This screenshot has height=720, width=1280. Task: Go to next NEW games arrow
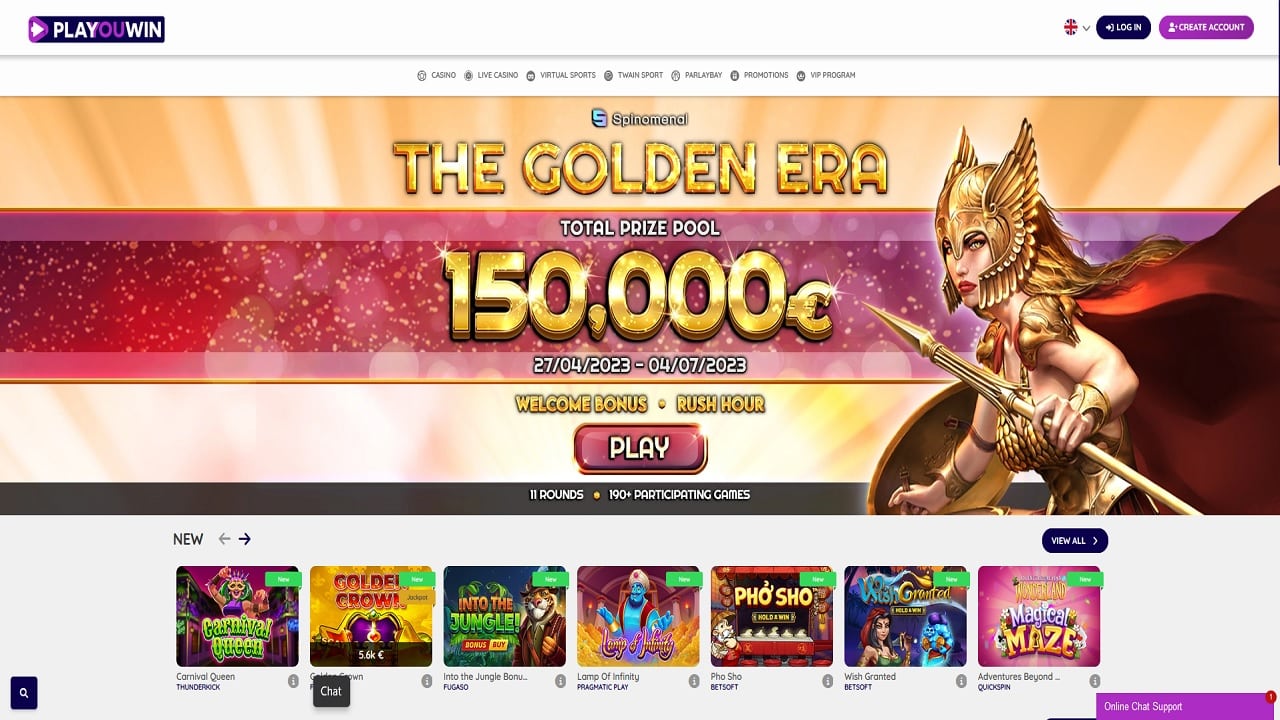pyautogui.click(x=245, y=539)
